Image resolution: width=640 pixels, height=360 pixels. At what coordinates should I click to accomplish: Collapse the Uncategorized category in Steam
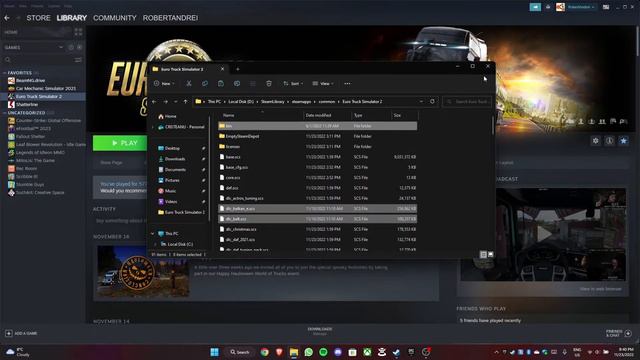(x=4, y=113)
